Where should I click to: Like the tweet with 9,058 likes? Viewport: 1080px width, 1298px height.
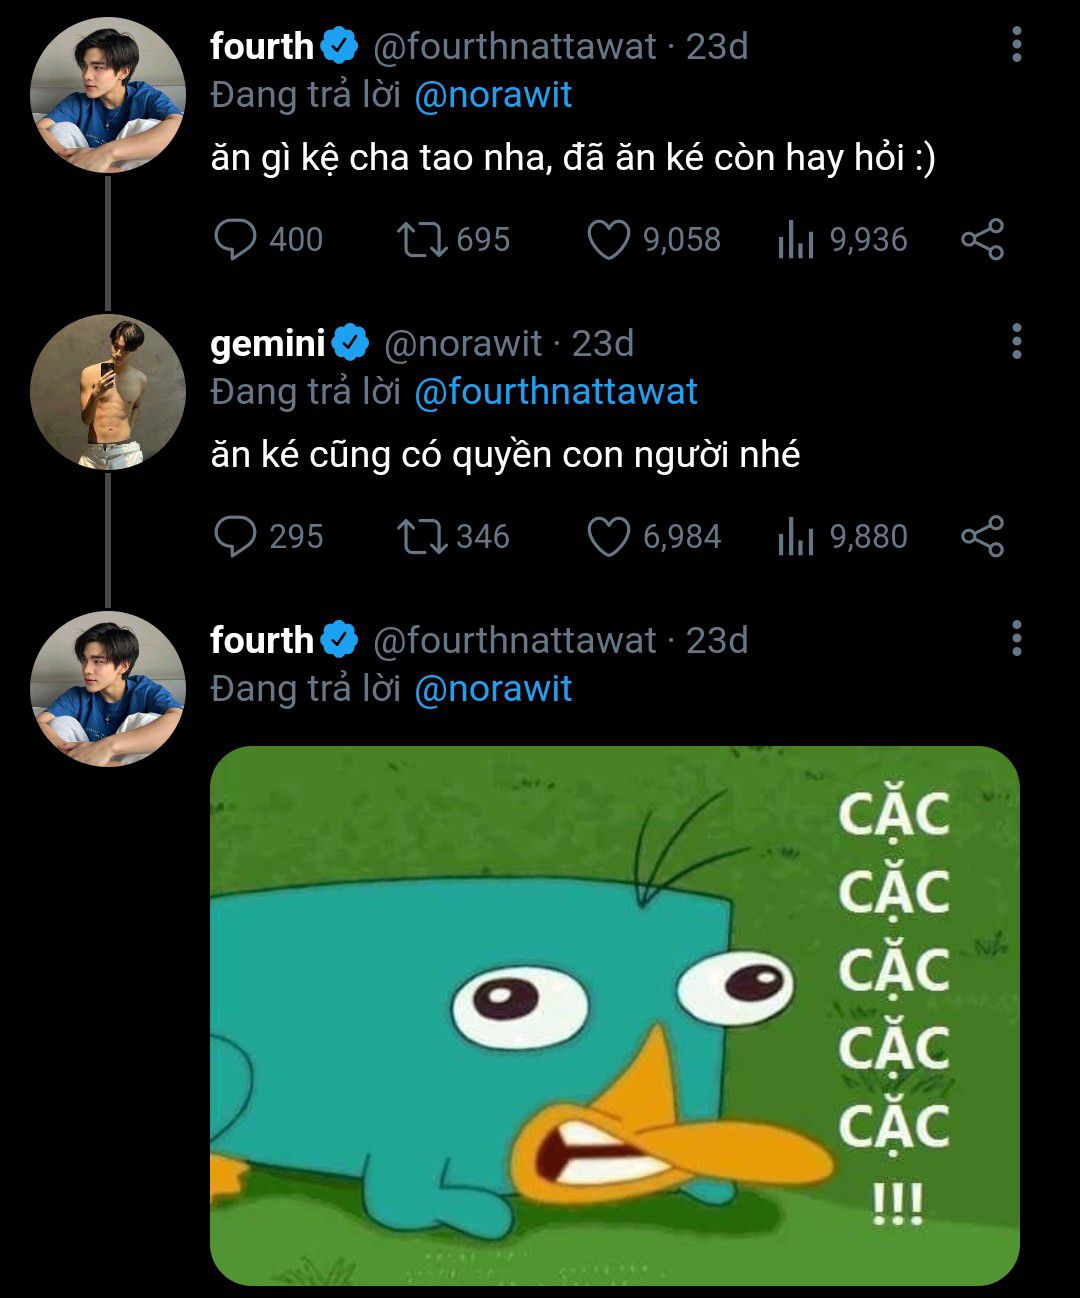[608, 240]
